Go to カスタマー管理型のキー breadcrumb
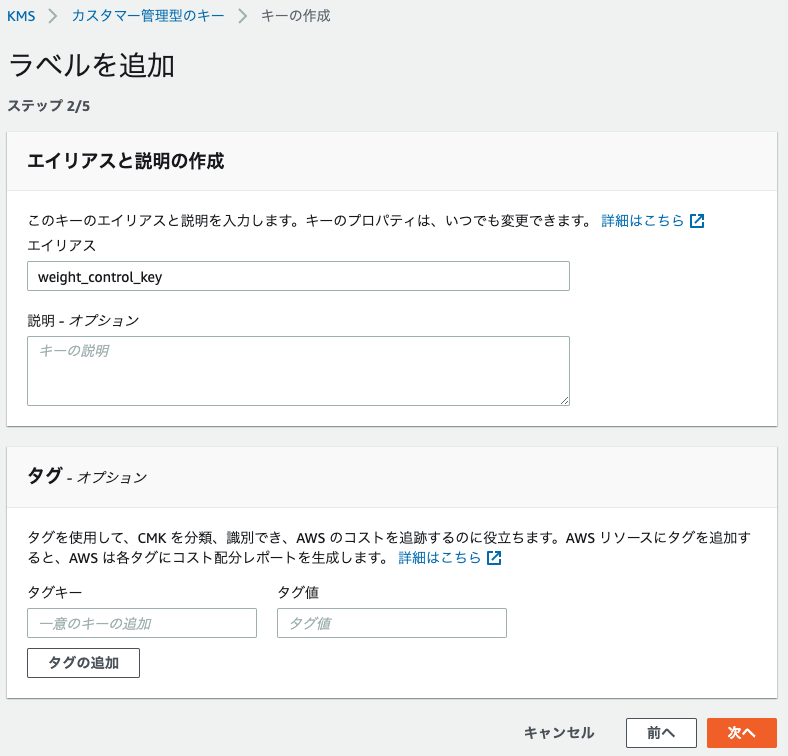Image resolution: width=788 pixels, height=756 pixels. pos(148,16)
